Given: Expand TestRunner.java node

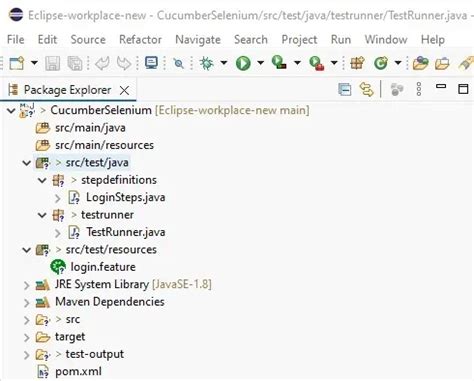Looking at the screenshot, I should pyautogui.click(x=57, y=233).
